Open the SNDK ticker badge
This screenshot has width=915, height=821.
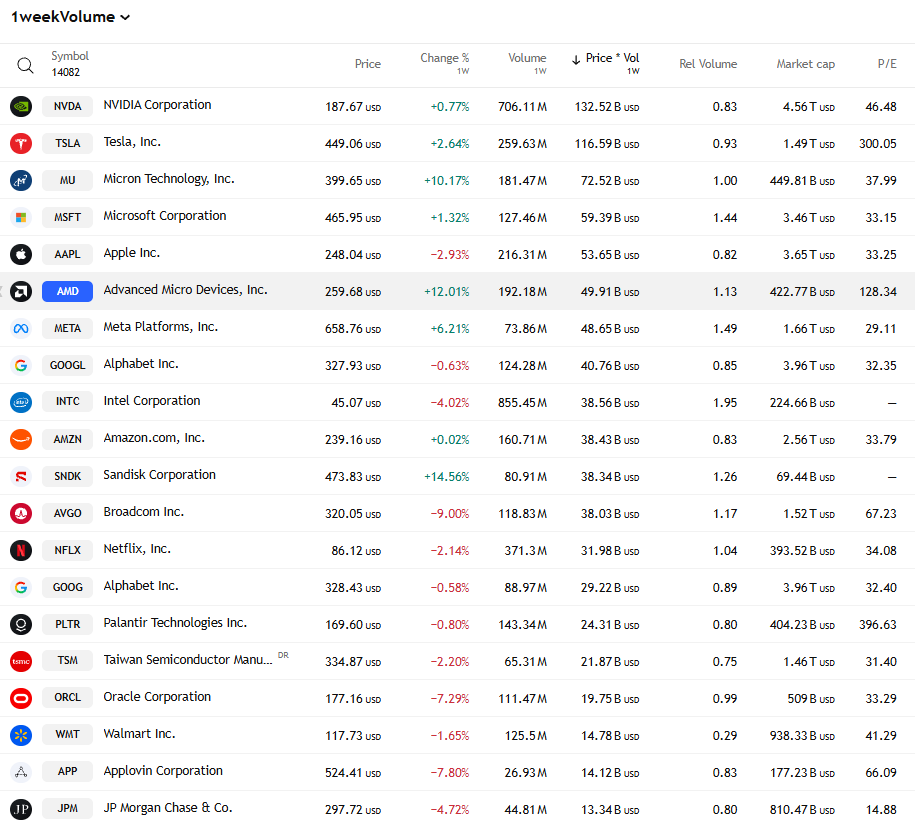[68, 476]
